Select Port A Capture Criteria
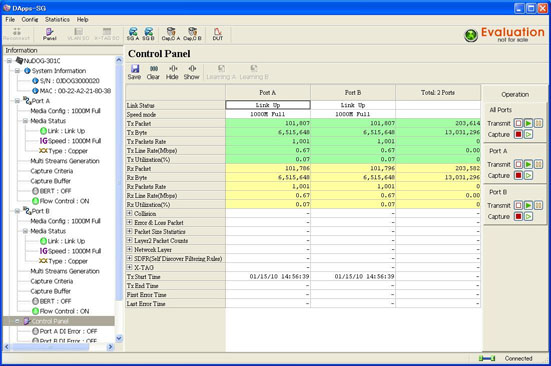Viewport: 551px width, 366px height. coord(52,171)
